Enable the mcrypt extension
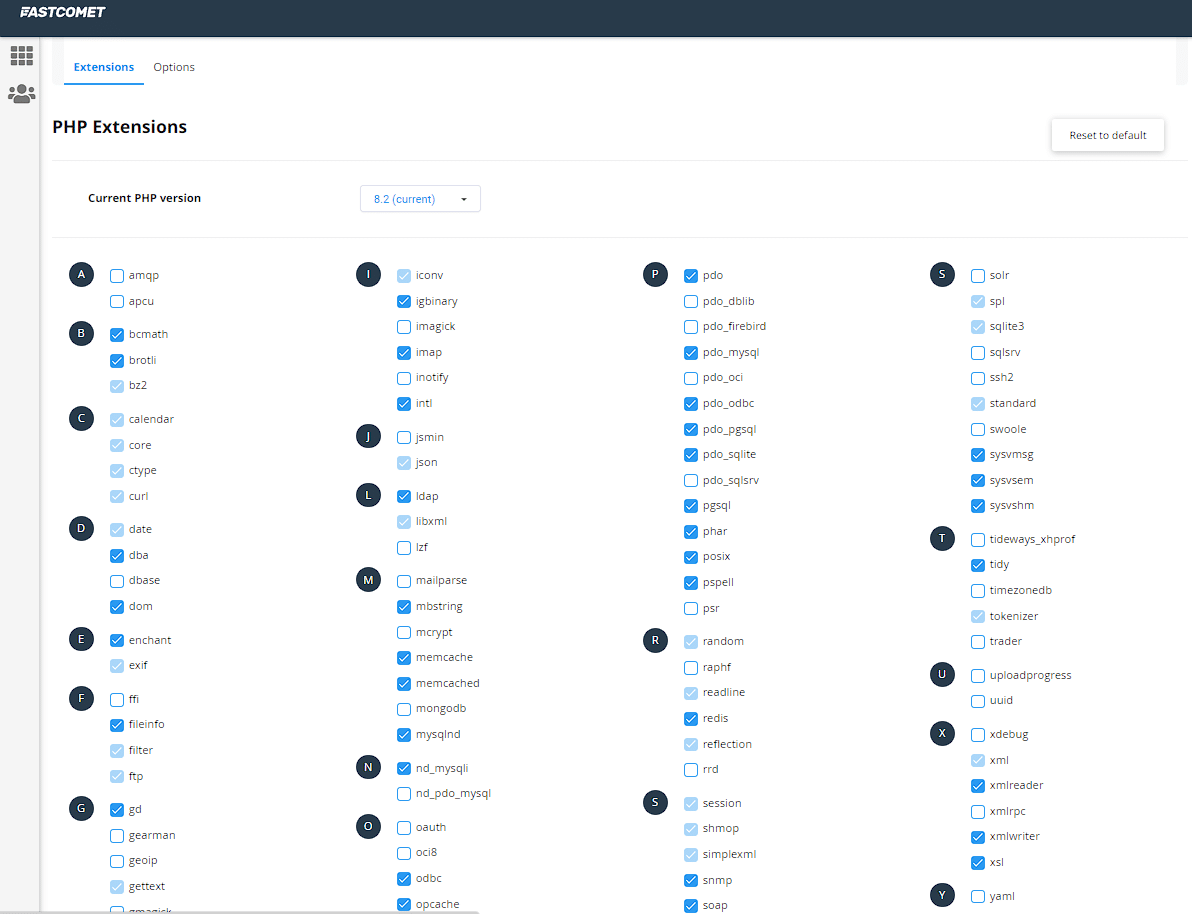The height and width of the screenshot is (914, 1192). coord(404,633)
